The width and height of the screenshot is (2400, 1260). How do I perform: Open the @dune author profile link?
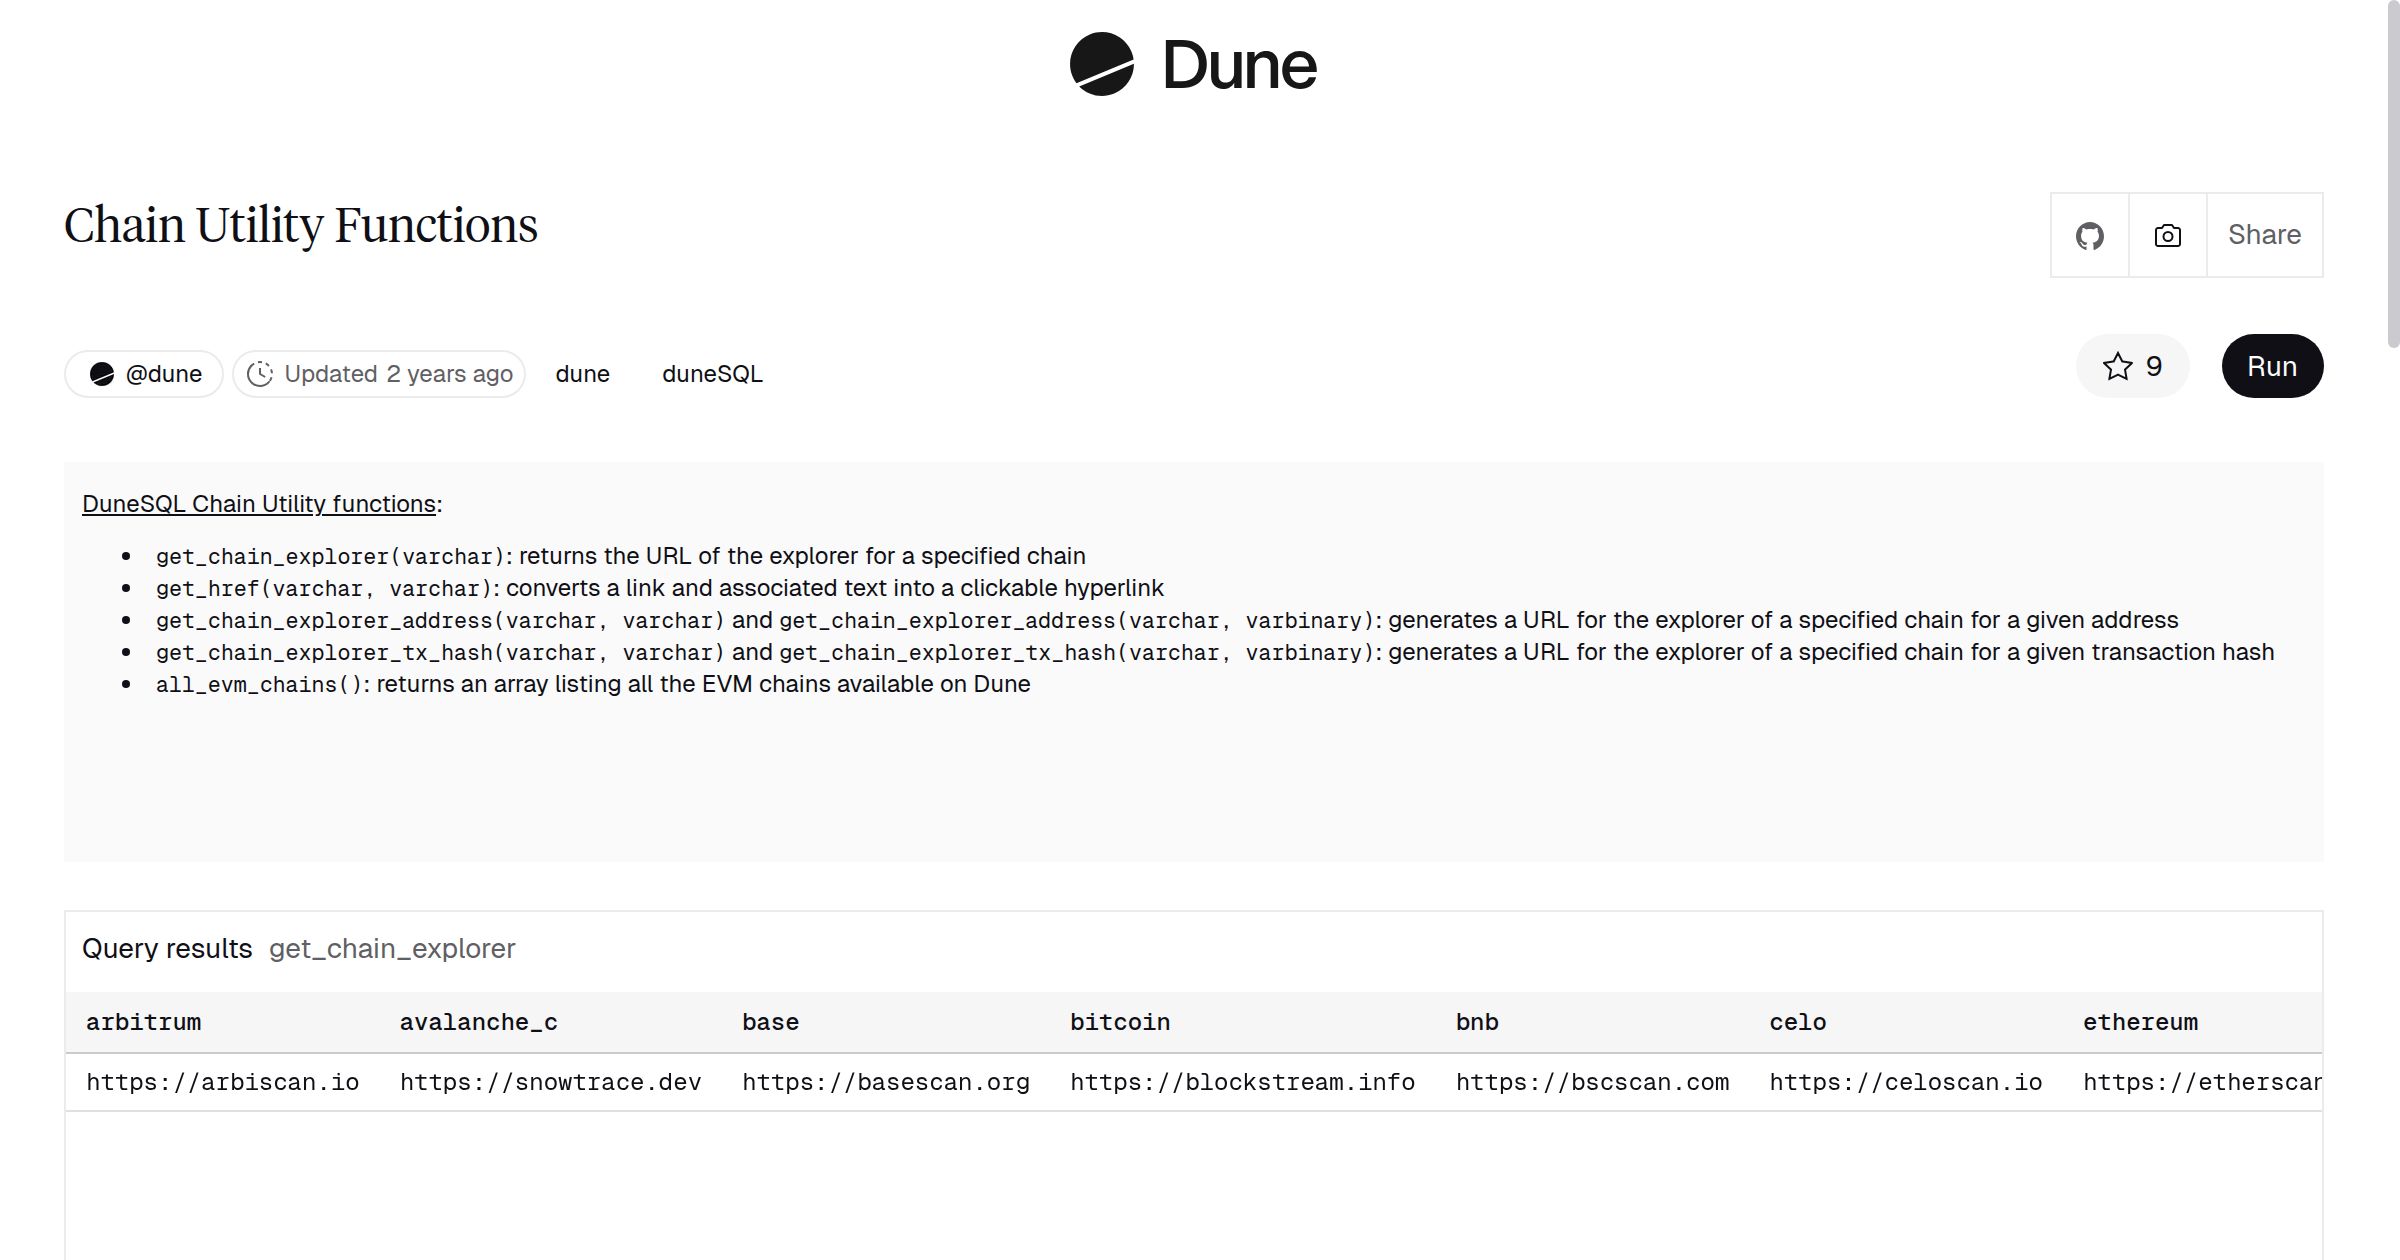tap(163, 374)
